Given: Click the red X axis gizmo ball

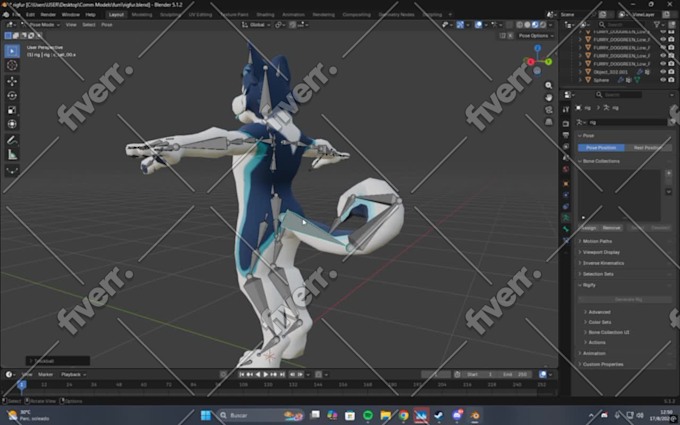Looking at the screenshot, I should tap(531, 62).
